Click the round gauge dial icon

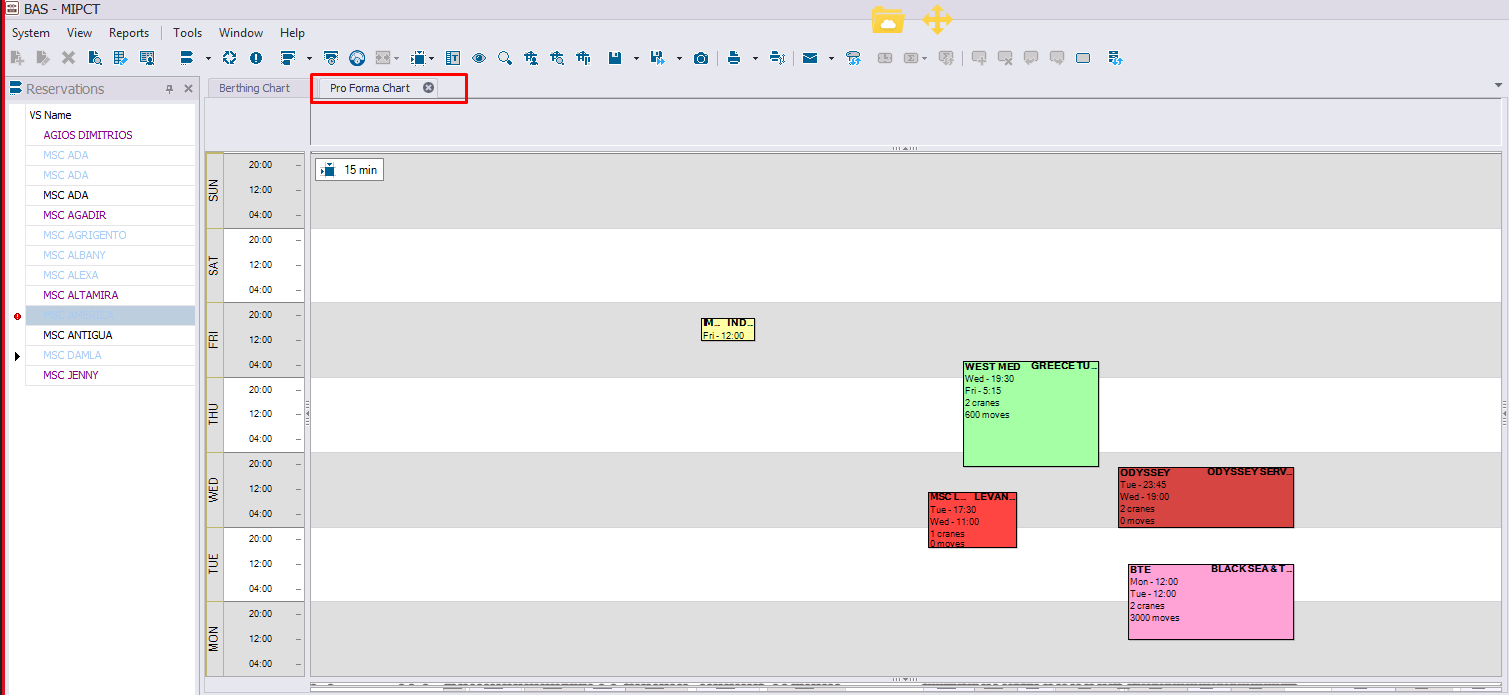pos(357,58)
